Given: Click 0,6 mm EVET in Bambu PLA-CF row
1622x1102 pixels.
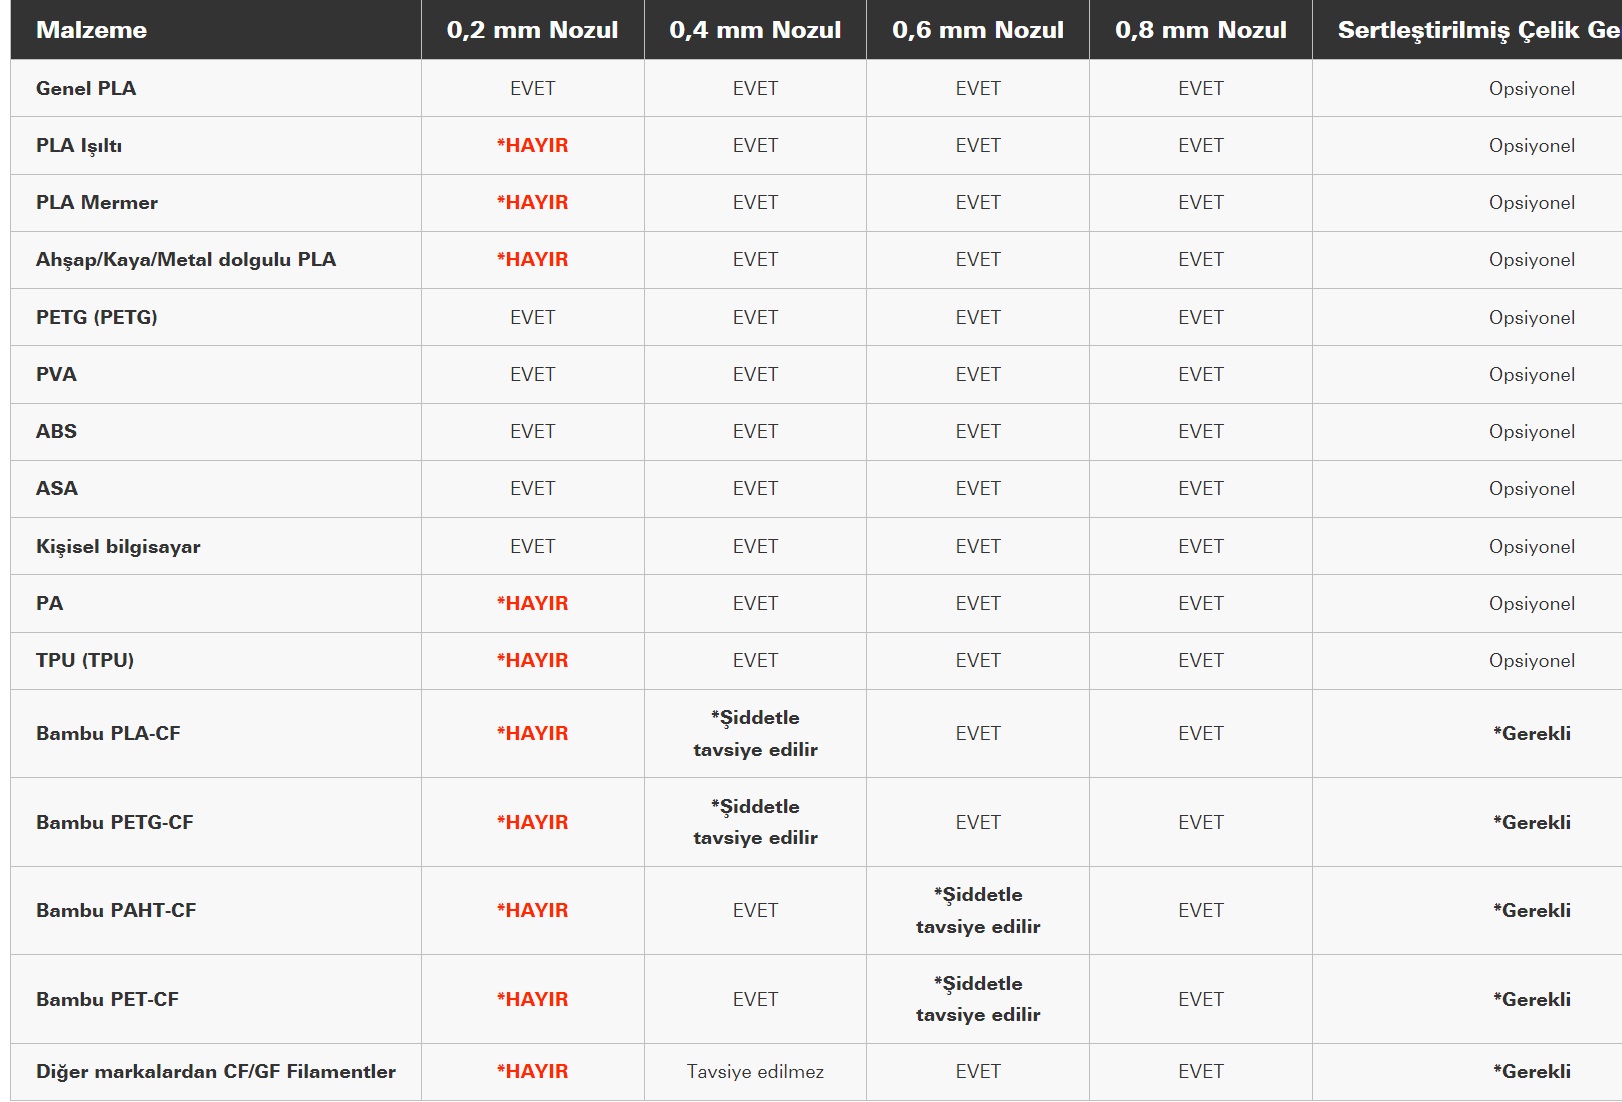Looking at the screenshot, I should pyautogui.click(x=978, y=733).
